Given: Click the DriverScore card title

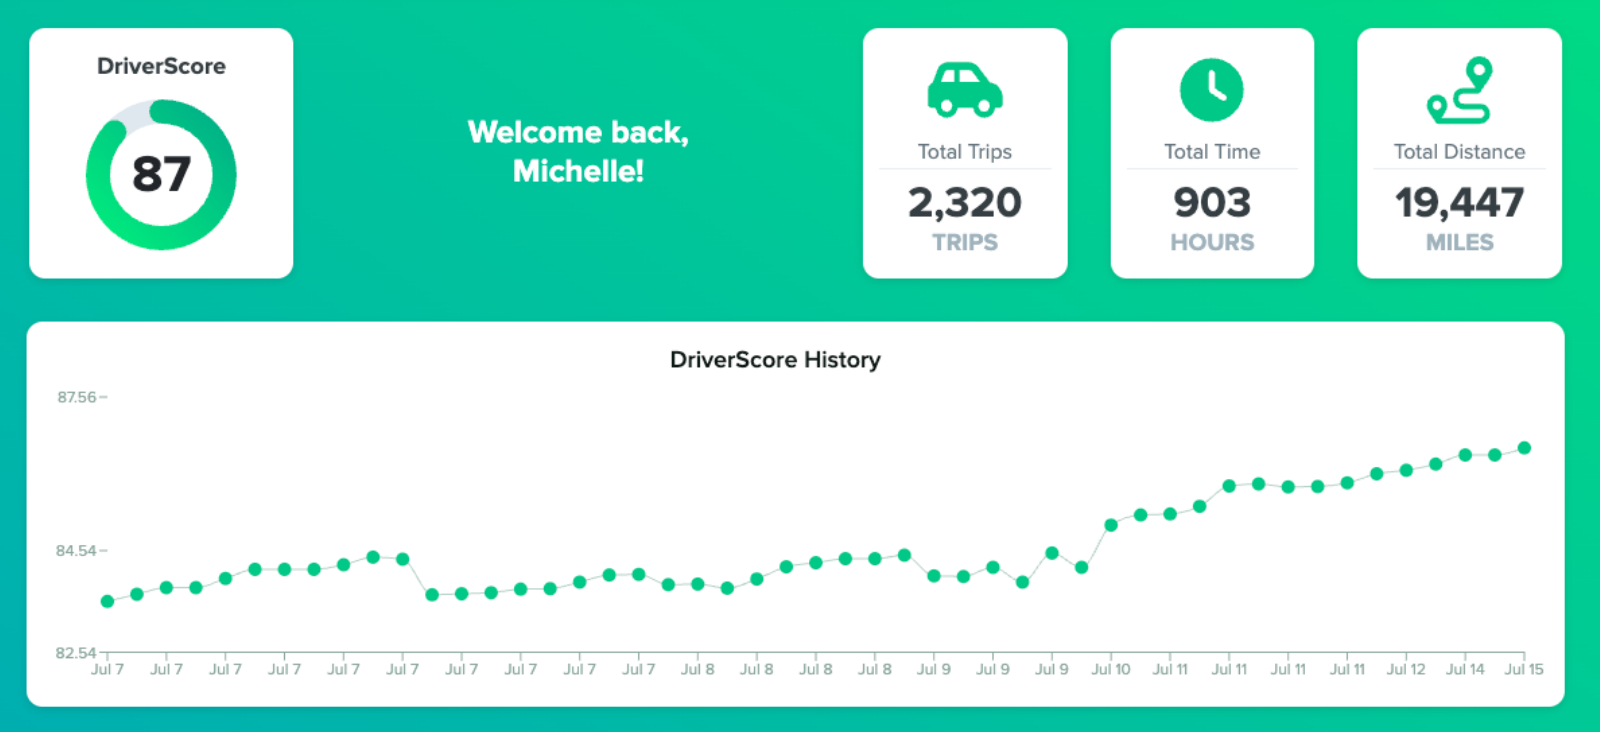Looking at the screenshot, I should 161,66.
